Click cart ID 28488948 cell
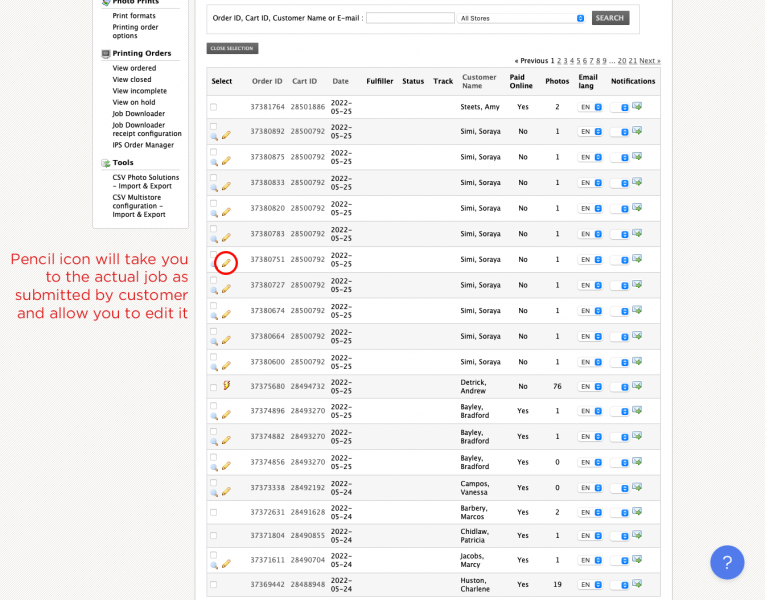This screenshot has height=600, width=765. 307,584
